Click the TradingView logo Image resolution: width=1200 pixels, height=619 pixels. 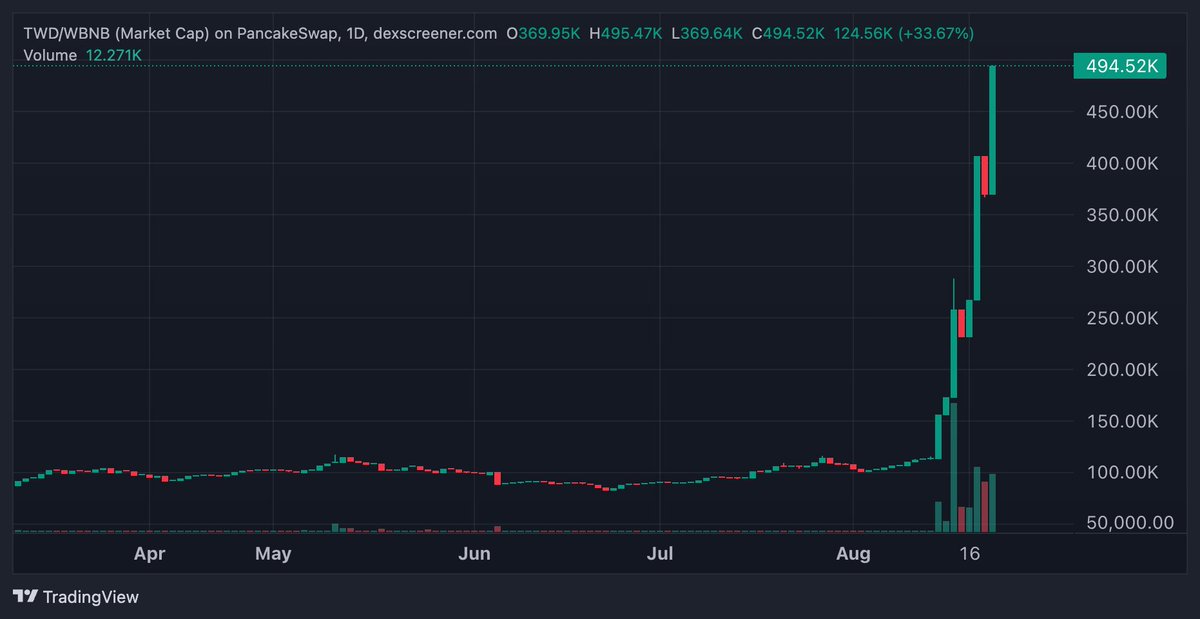[x=76, y=597]
